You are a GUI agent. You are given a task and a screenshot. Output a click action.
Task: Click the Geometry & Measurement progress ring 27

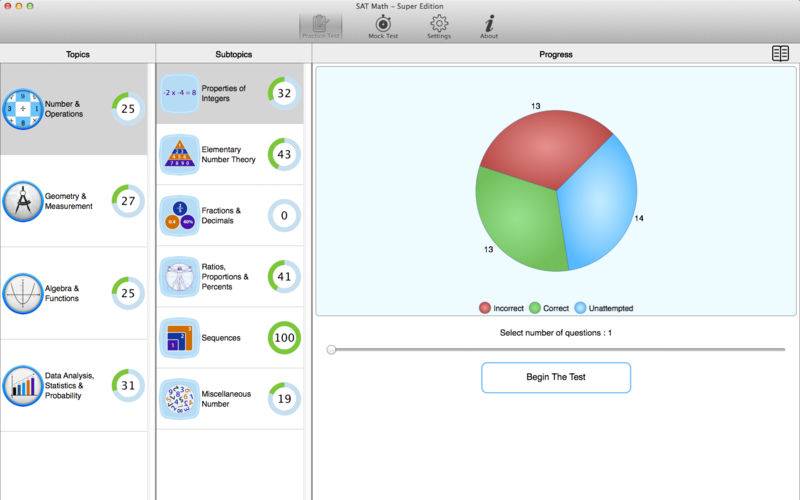pyautogui.click(x=128, y=201)
